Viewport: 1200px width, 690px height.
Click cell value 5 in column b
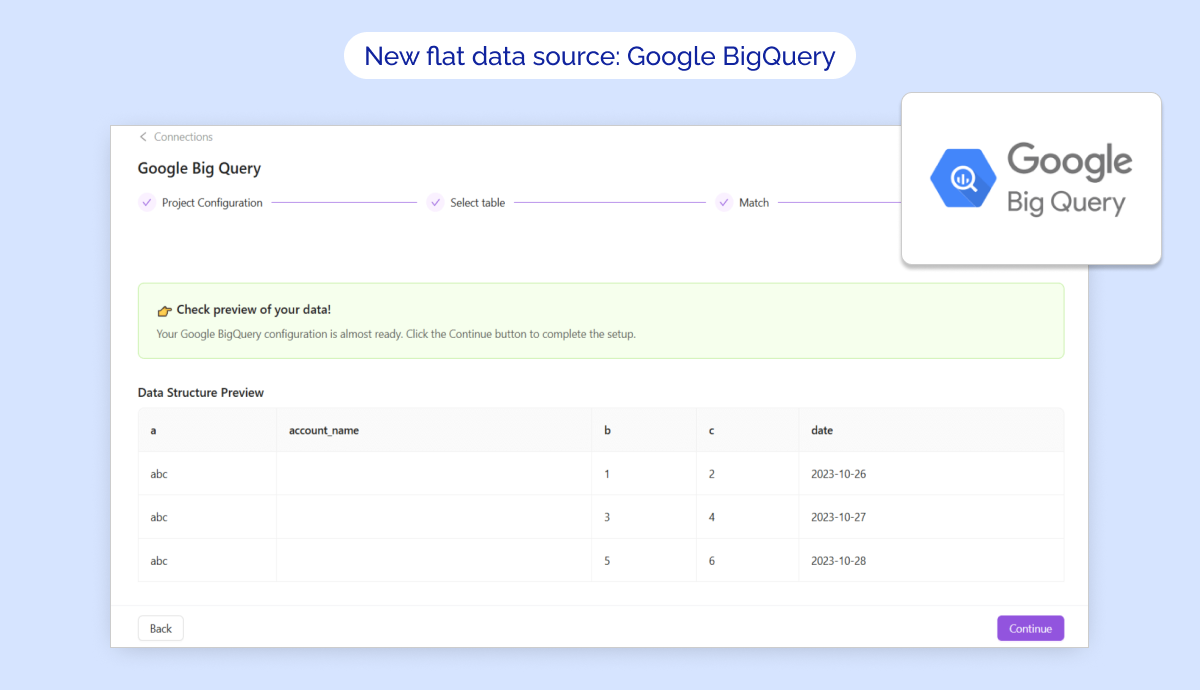[x=607, y=561]
